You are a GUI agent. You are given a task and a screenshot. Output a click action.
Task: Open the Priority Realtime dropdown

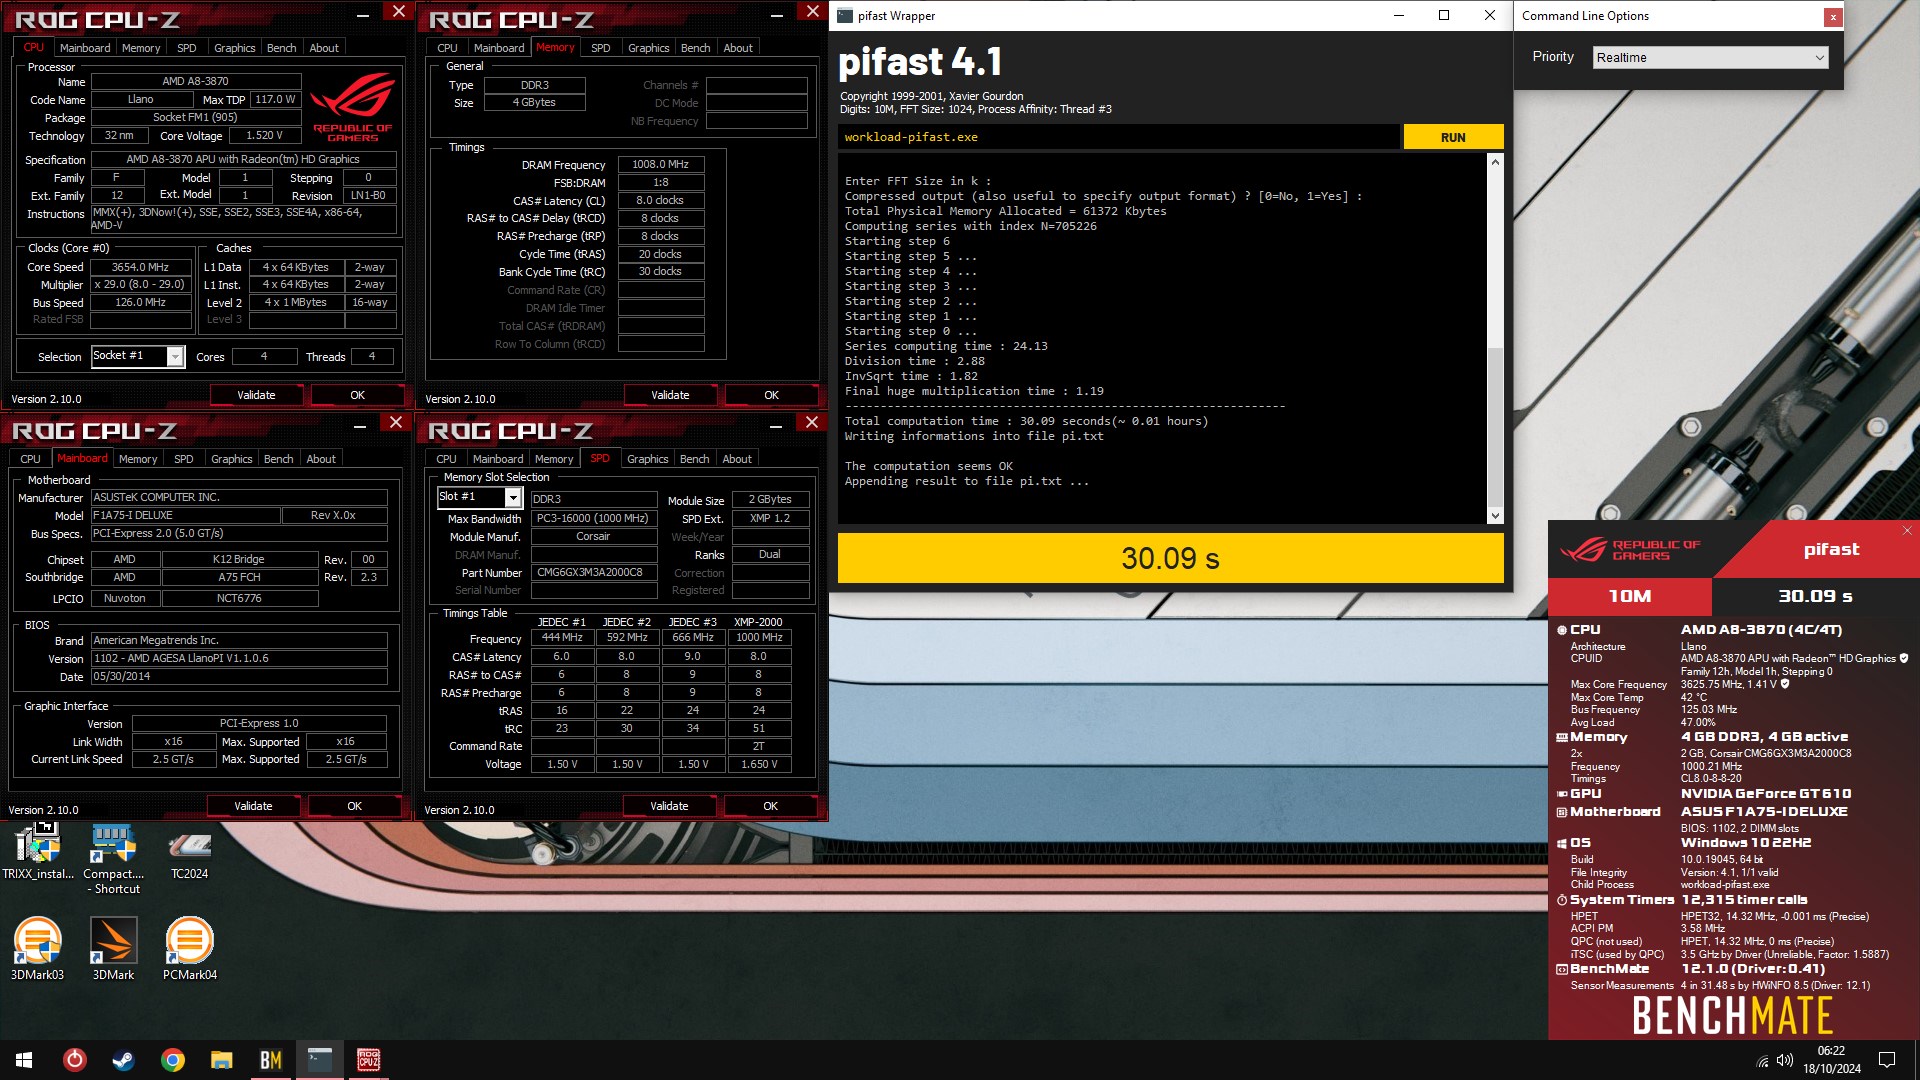(1711, 57)
